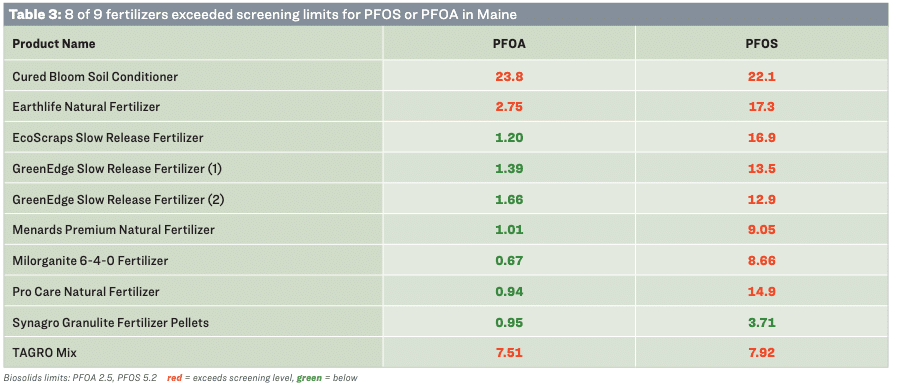Select GreenEdge Slow Release Fertilizer (1)
Image resolution: width=897 pixels, height=386 pixels.
[x=117, y=169]
